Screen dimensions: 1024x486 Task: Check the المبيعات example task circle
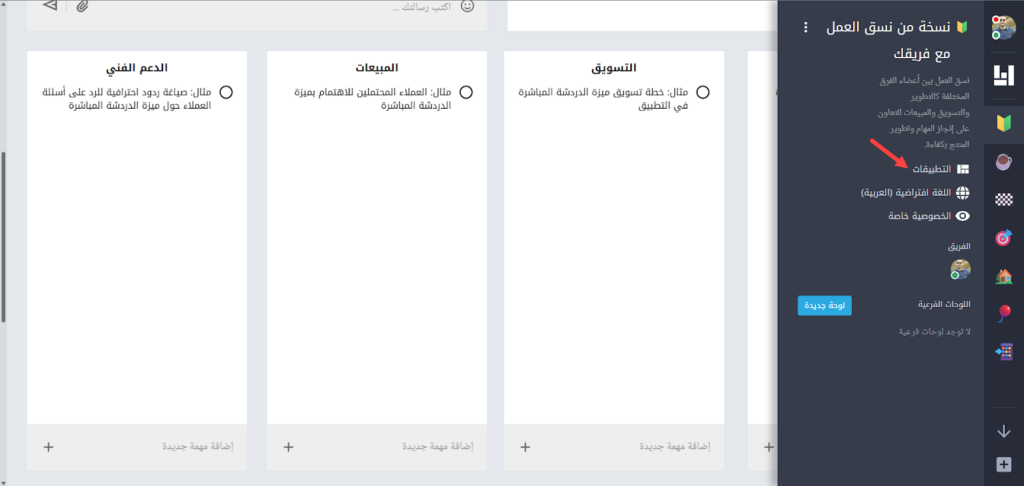(x=465, y=92)
